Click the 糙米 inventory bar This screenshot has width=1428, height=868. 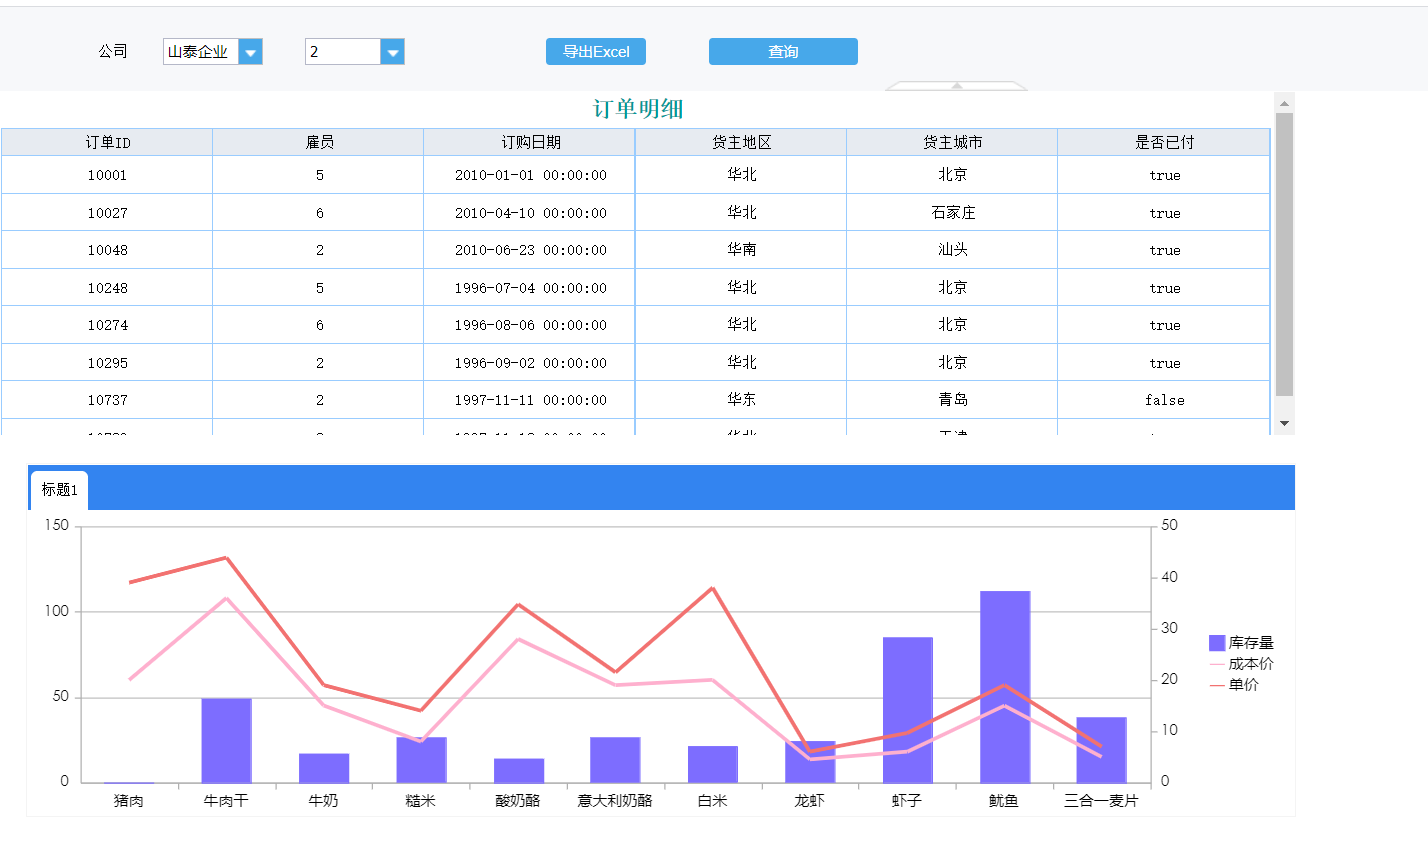(421, 760)
